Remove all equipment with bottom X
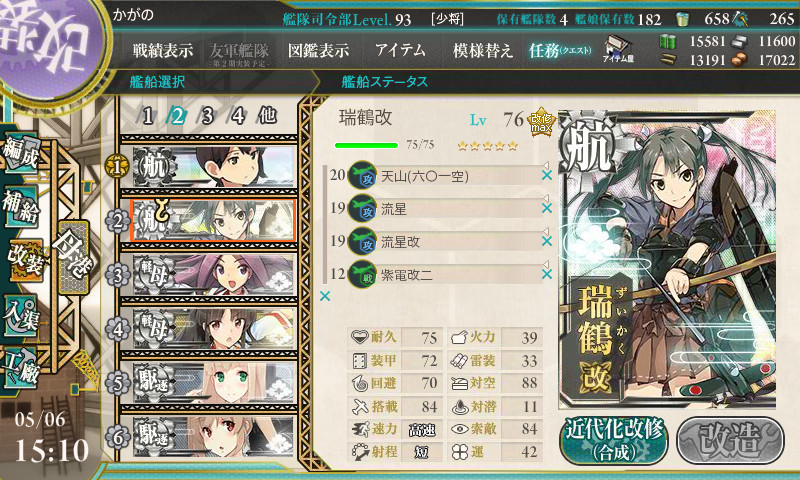The height and width of the screenshot is (480, 800). (325, 296)
